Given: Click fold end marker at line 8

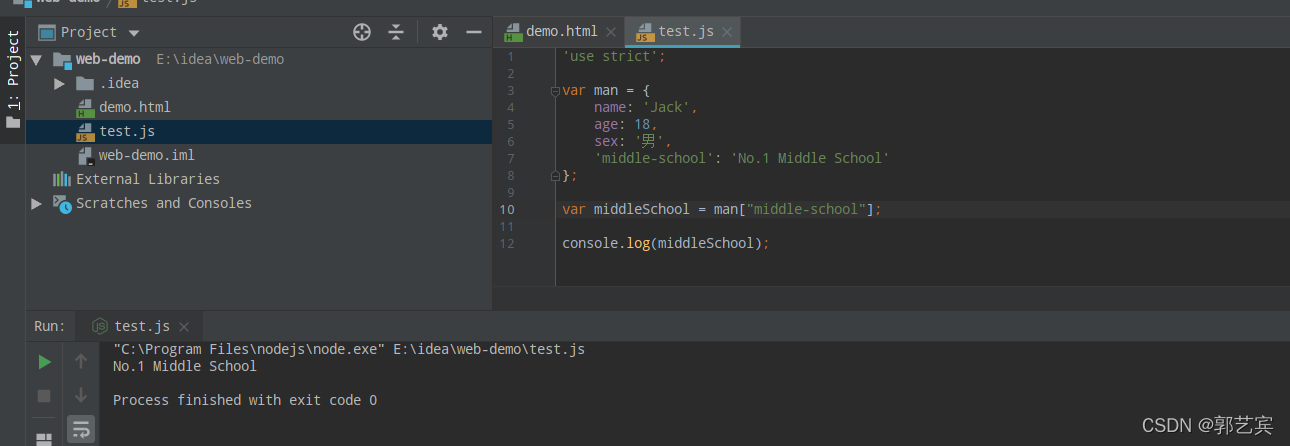Looking at the screenshot, I should [x=554, y=175].
